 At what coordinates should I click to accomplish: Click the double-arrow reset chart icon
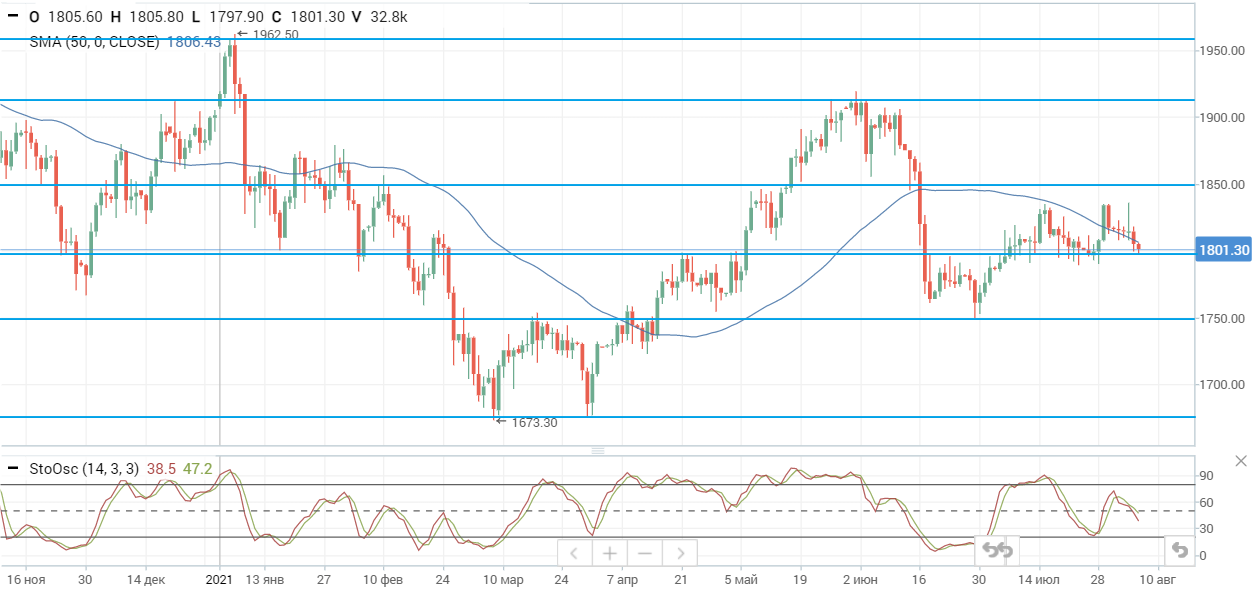tap(996, 550)
